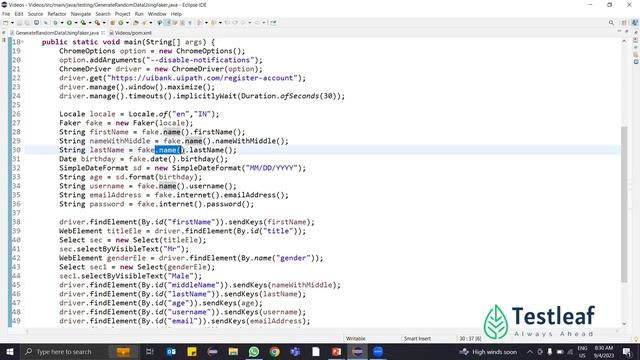This screenshot has height=360, width=640.
Task: Open the Navigate menu
Action: [x=81, y=14]
